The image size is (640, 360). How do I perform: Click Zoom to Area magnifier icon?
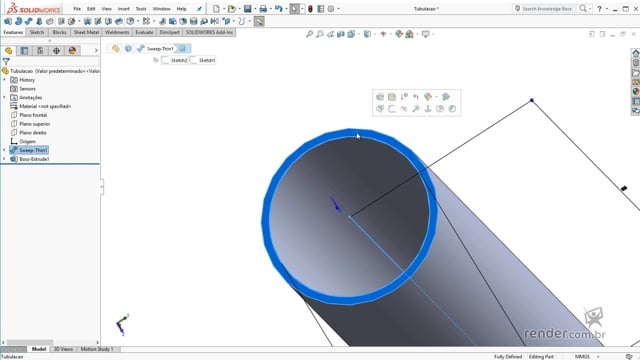pos(320,34)
